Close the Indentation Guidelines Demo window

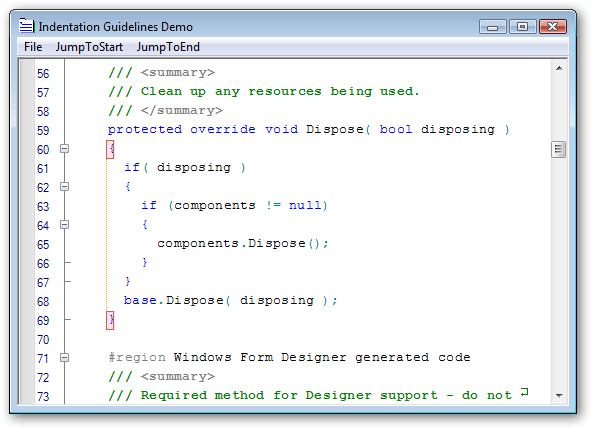point(553,27)
